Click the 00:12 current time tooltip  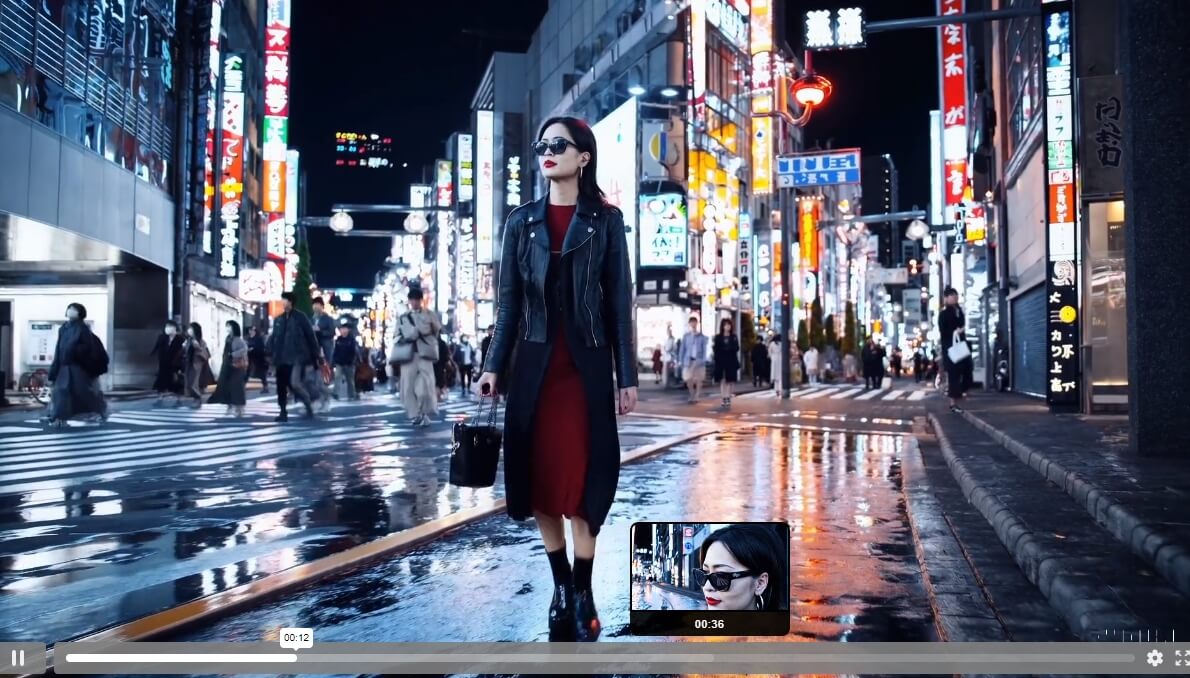(x=296, y=638)
